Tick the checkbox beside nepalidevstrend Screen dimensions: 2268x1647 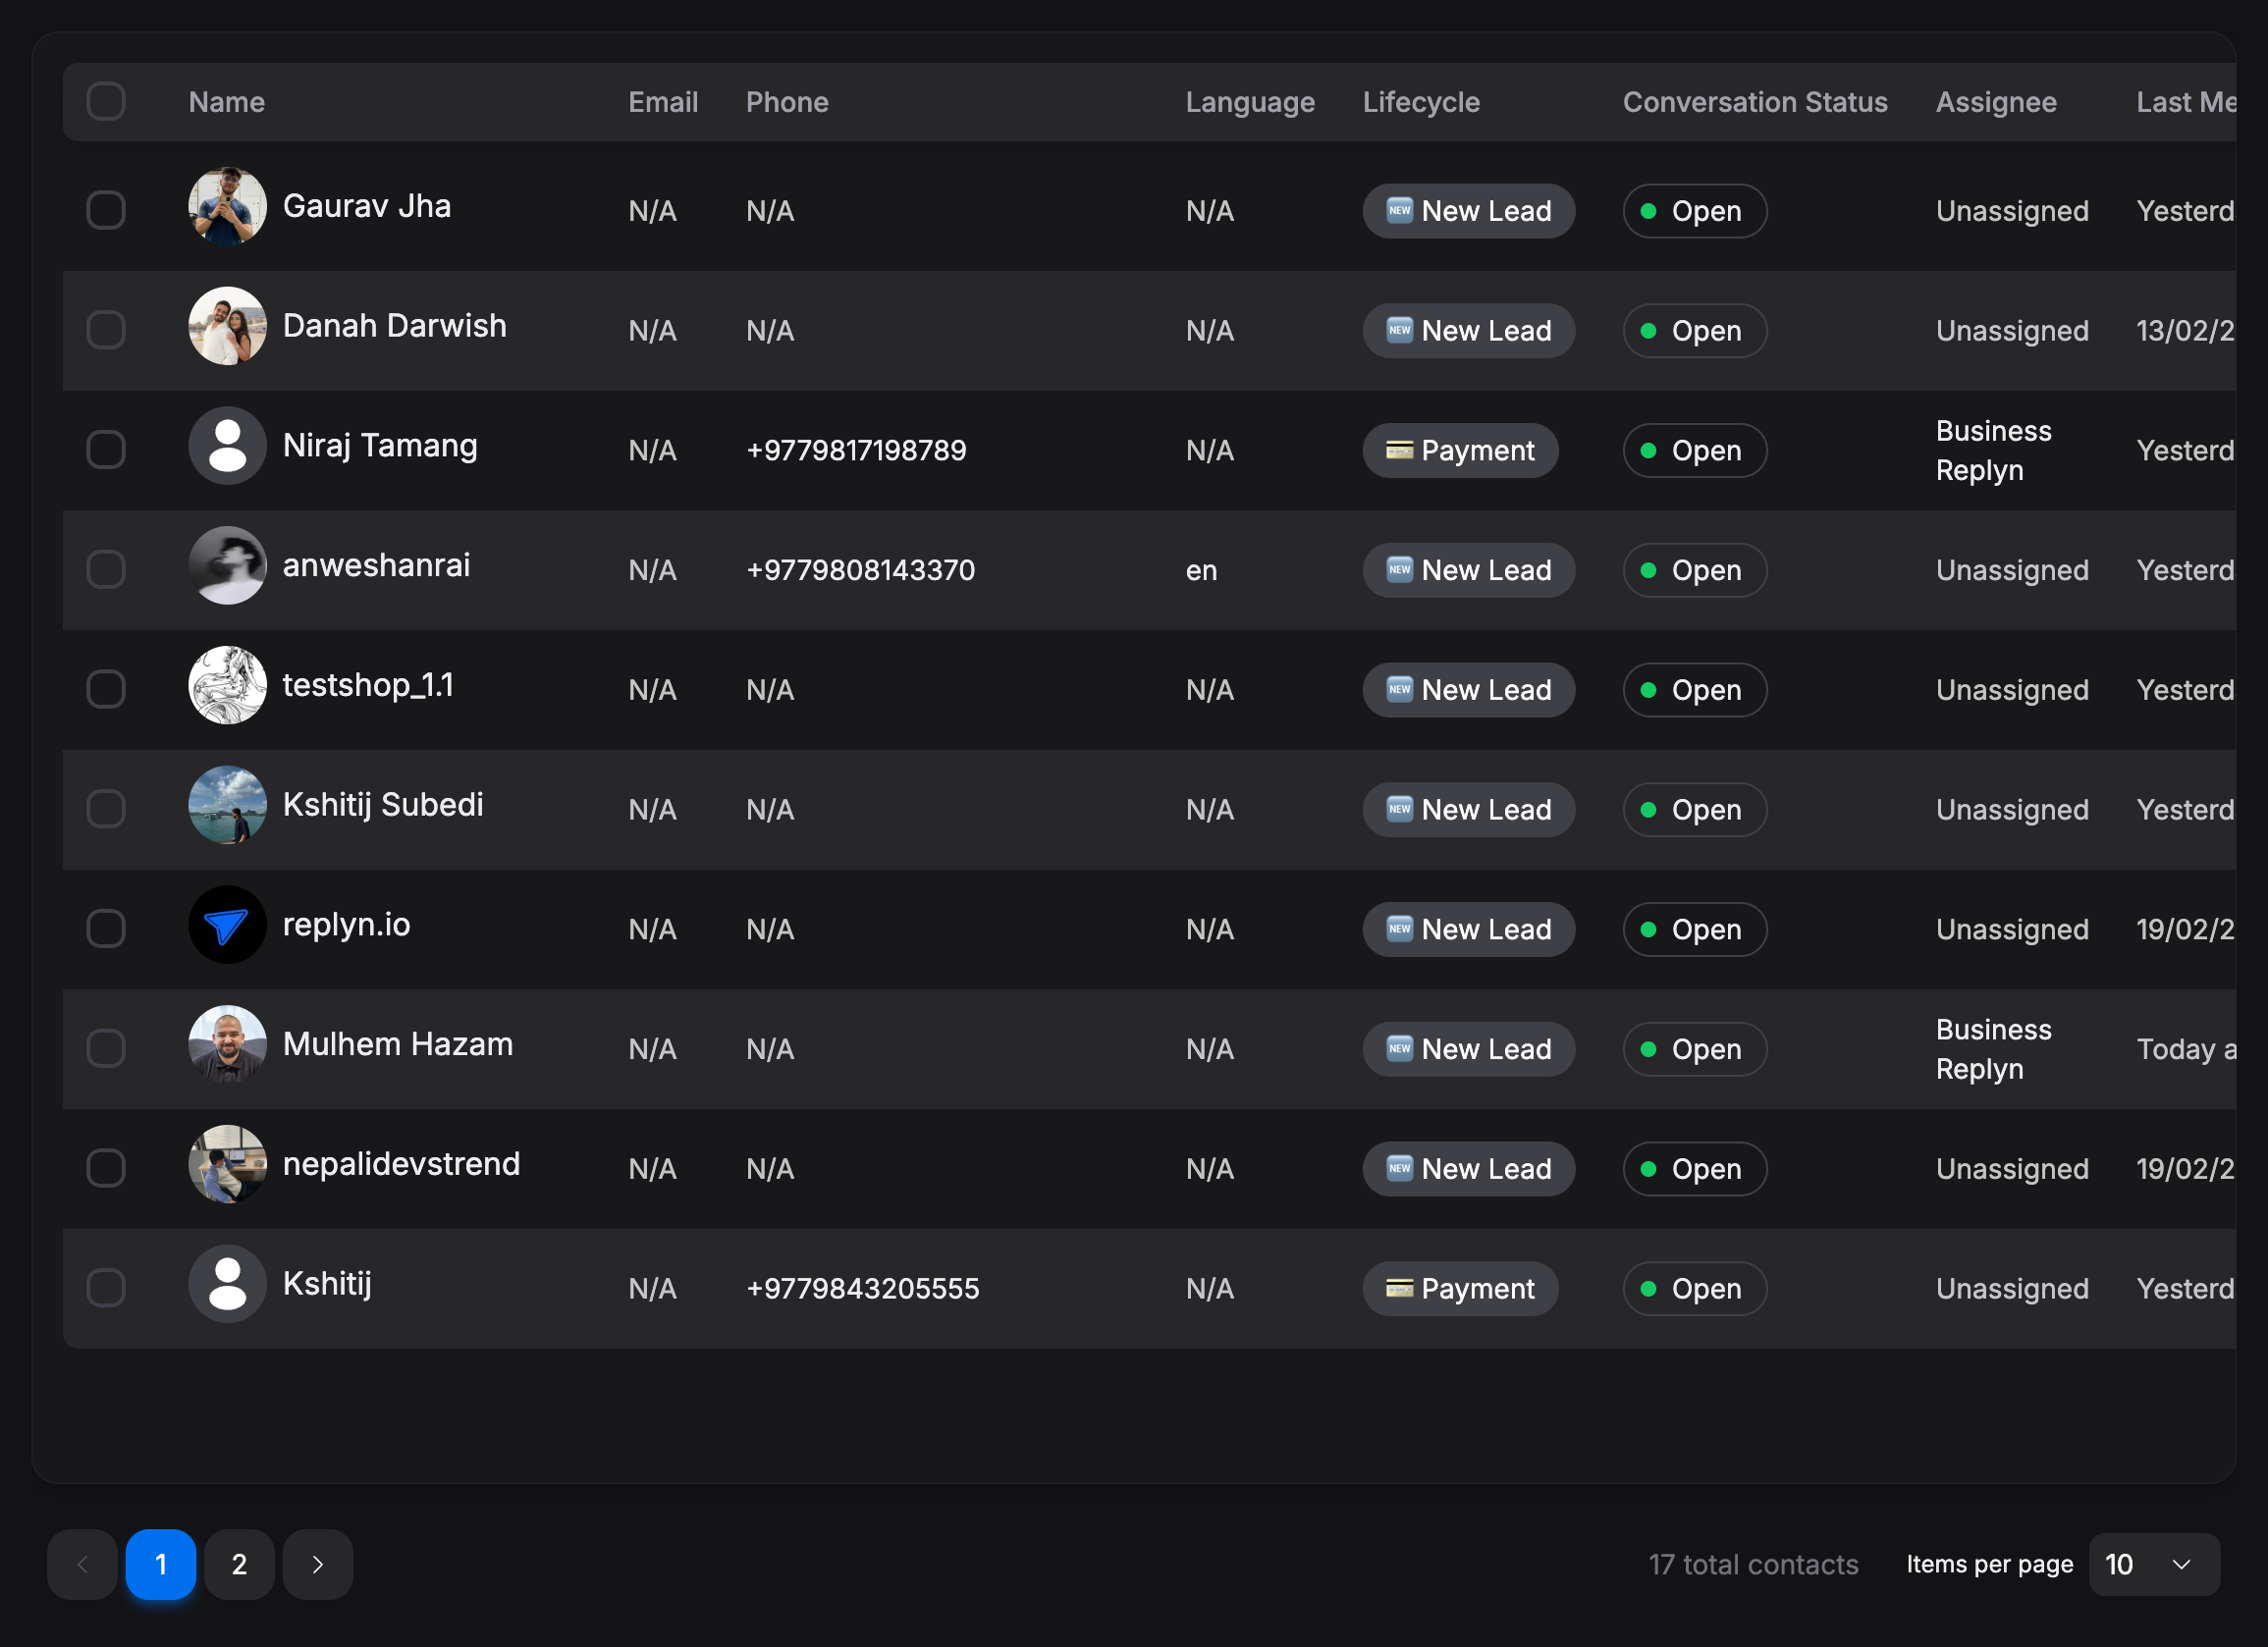pos(106,1168)
